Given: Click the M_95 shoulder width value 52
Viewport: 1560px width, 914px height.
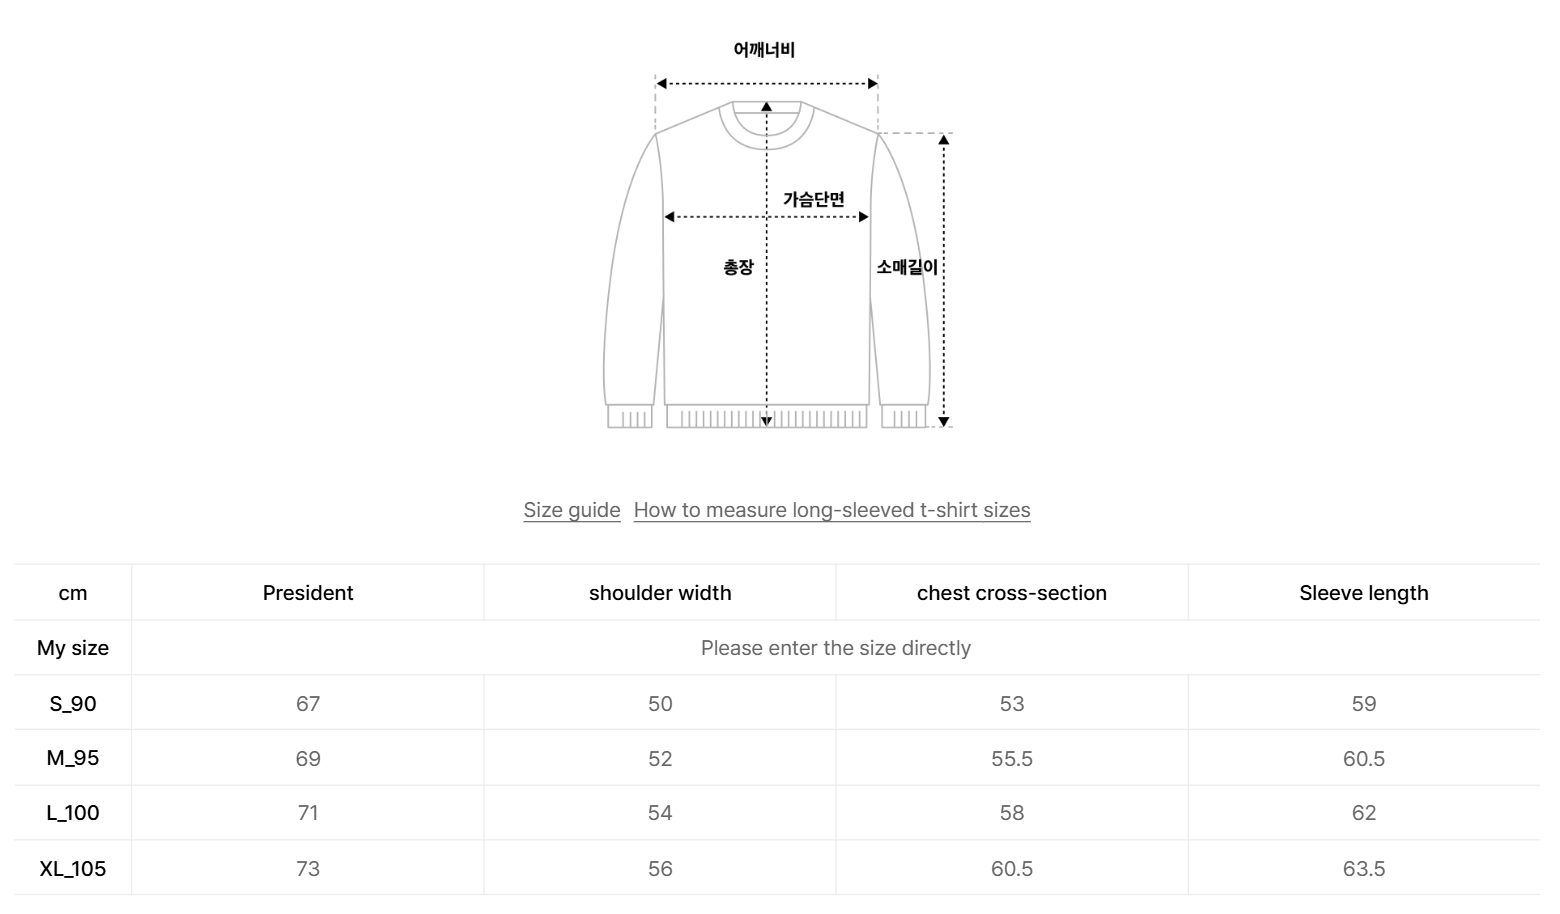Looking at the screenshot, I should pyautogui.click(x=660, y=758).
